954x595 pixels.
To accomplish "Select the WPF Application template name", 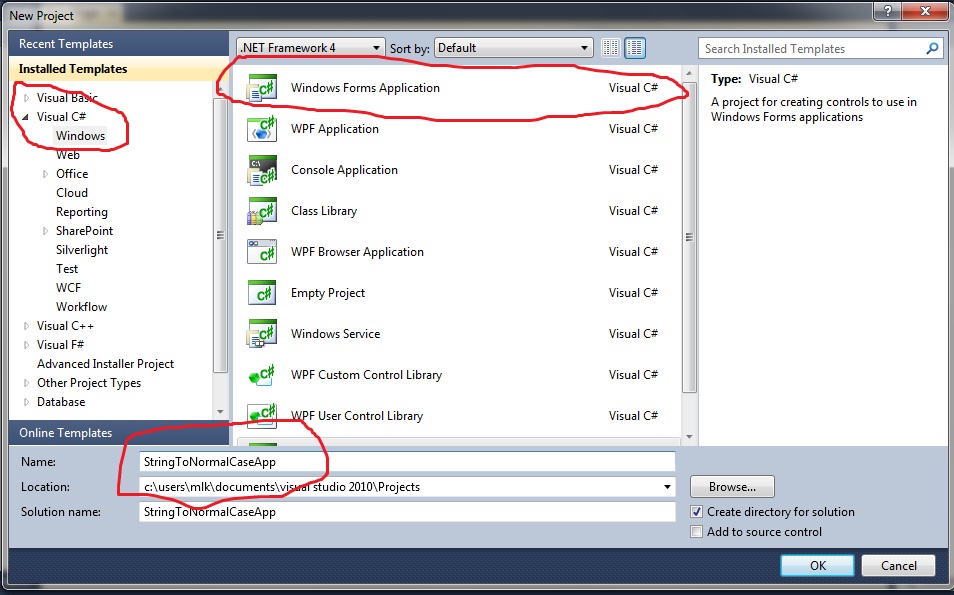I will coord(335,128).
